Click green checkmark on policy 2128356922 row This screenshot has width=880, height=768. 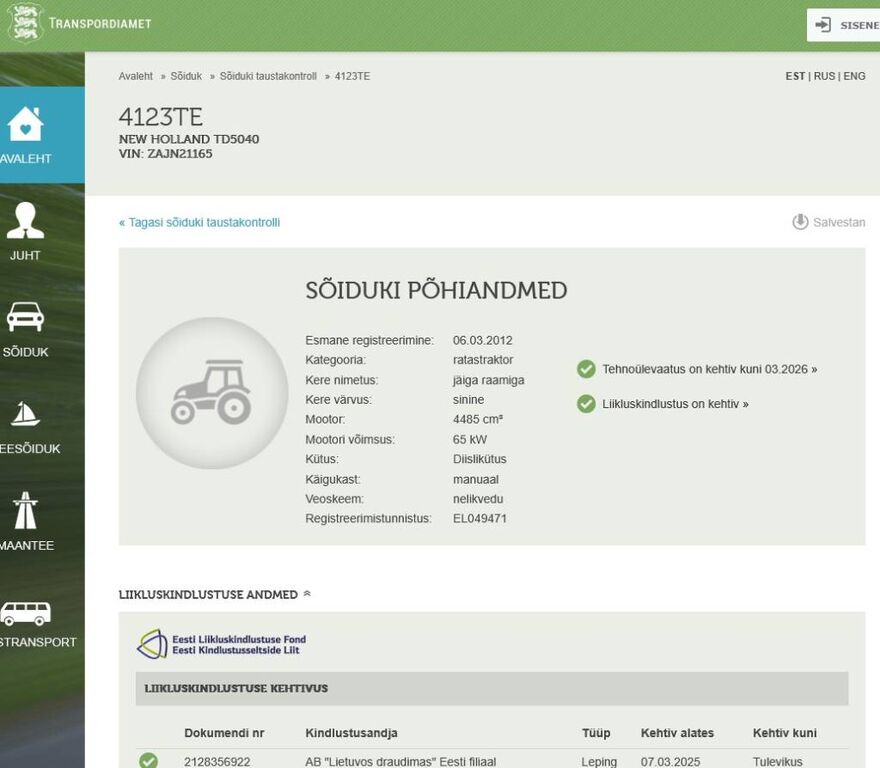(x=148, y=761)
